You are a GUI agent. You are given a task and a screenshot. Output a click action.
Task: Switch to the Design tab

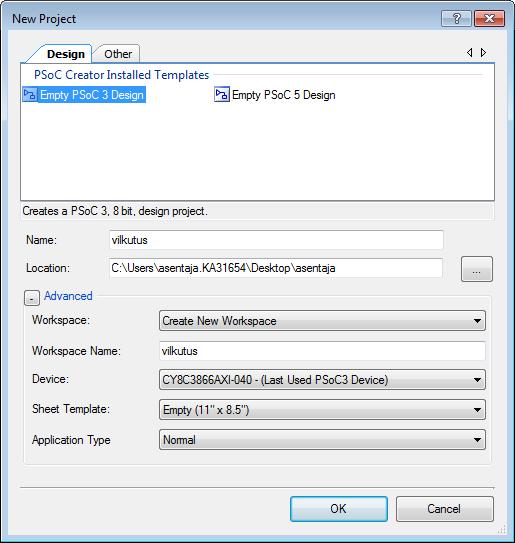[x=66, y=54]
